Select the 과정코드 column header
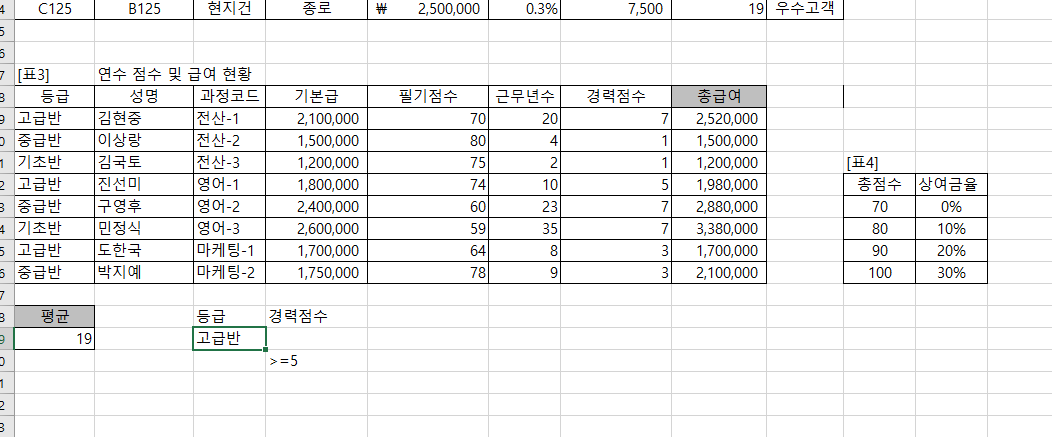Screen dimensions: 1052x437 pyautogui.click(x=229, y=97)
